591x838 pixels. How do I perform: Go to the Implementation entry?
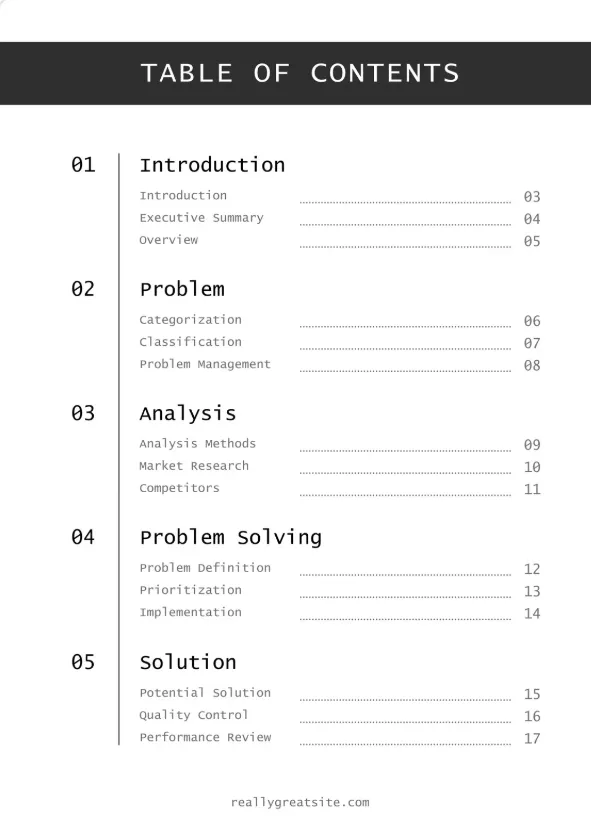(191, 612)
